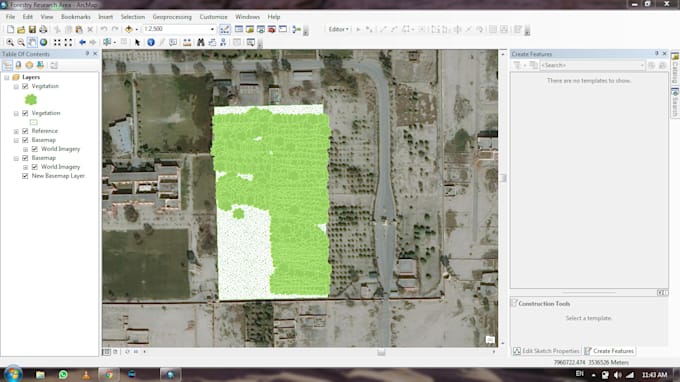Select the Zoom In tool
This screenshot has height=382, width=680.
coord(10,42)
